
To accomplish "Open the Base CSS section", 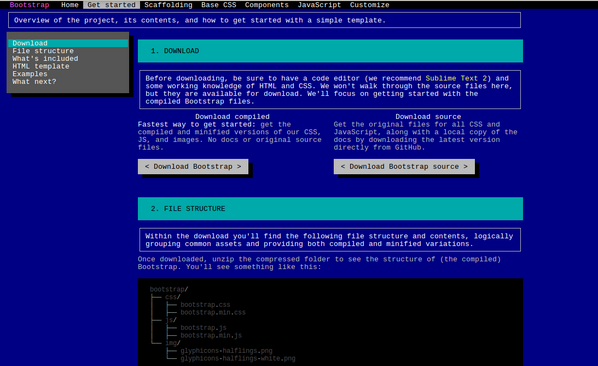I will tap(219, 5).
